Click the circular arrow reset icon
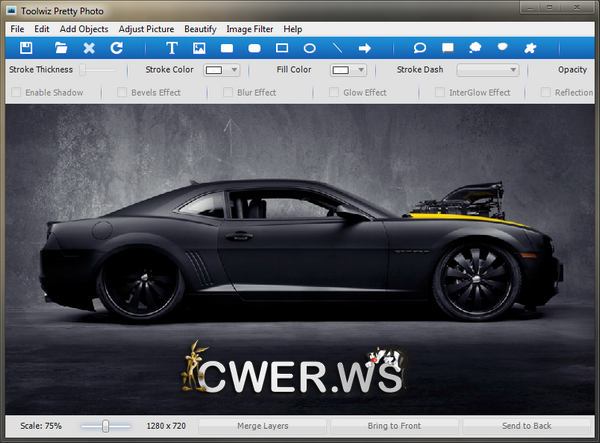Viewport: 600px width, 443px height. [x=116, y=48]
